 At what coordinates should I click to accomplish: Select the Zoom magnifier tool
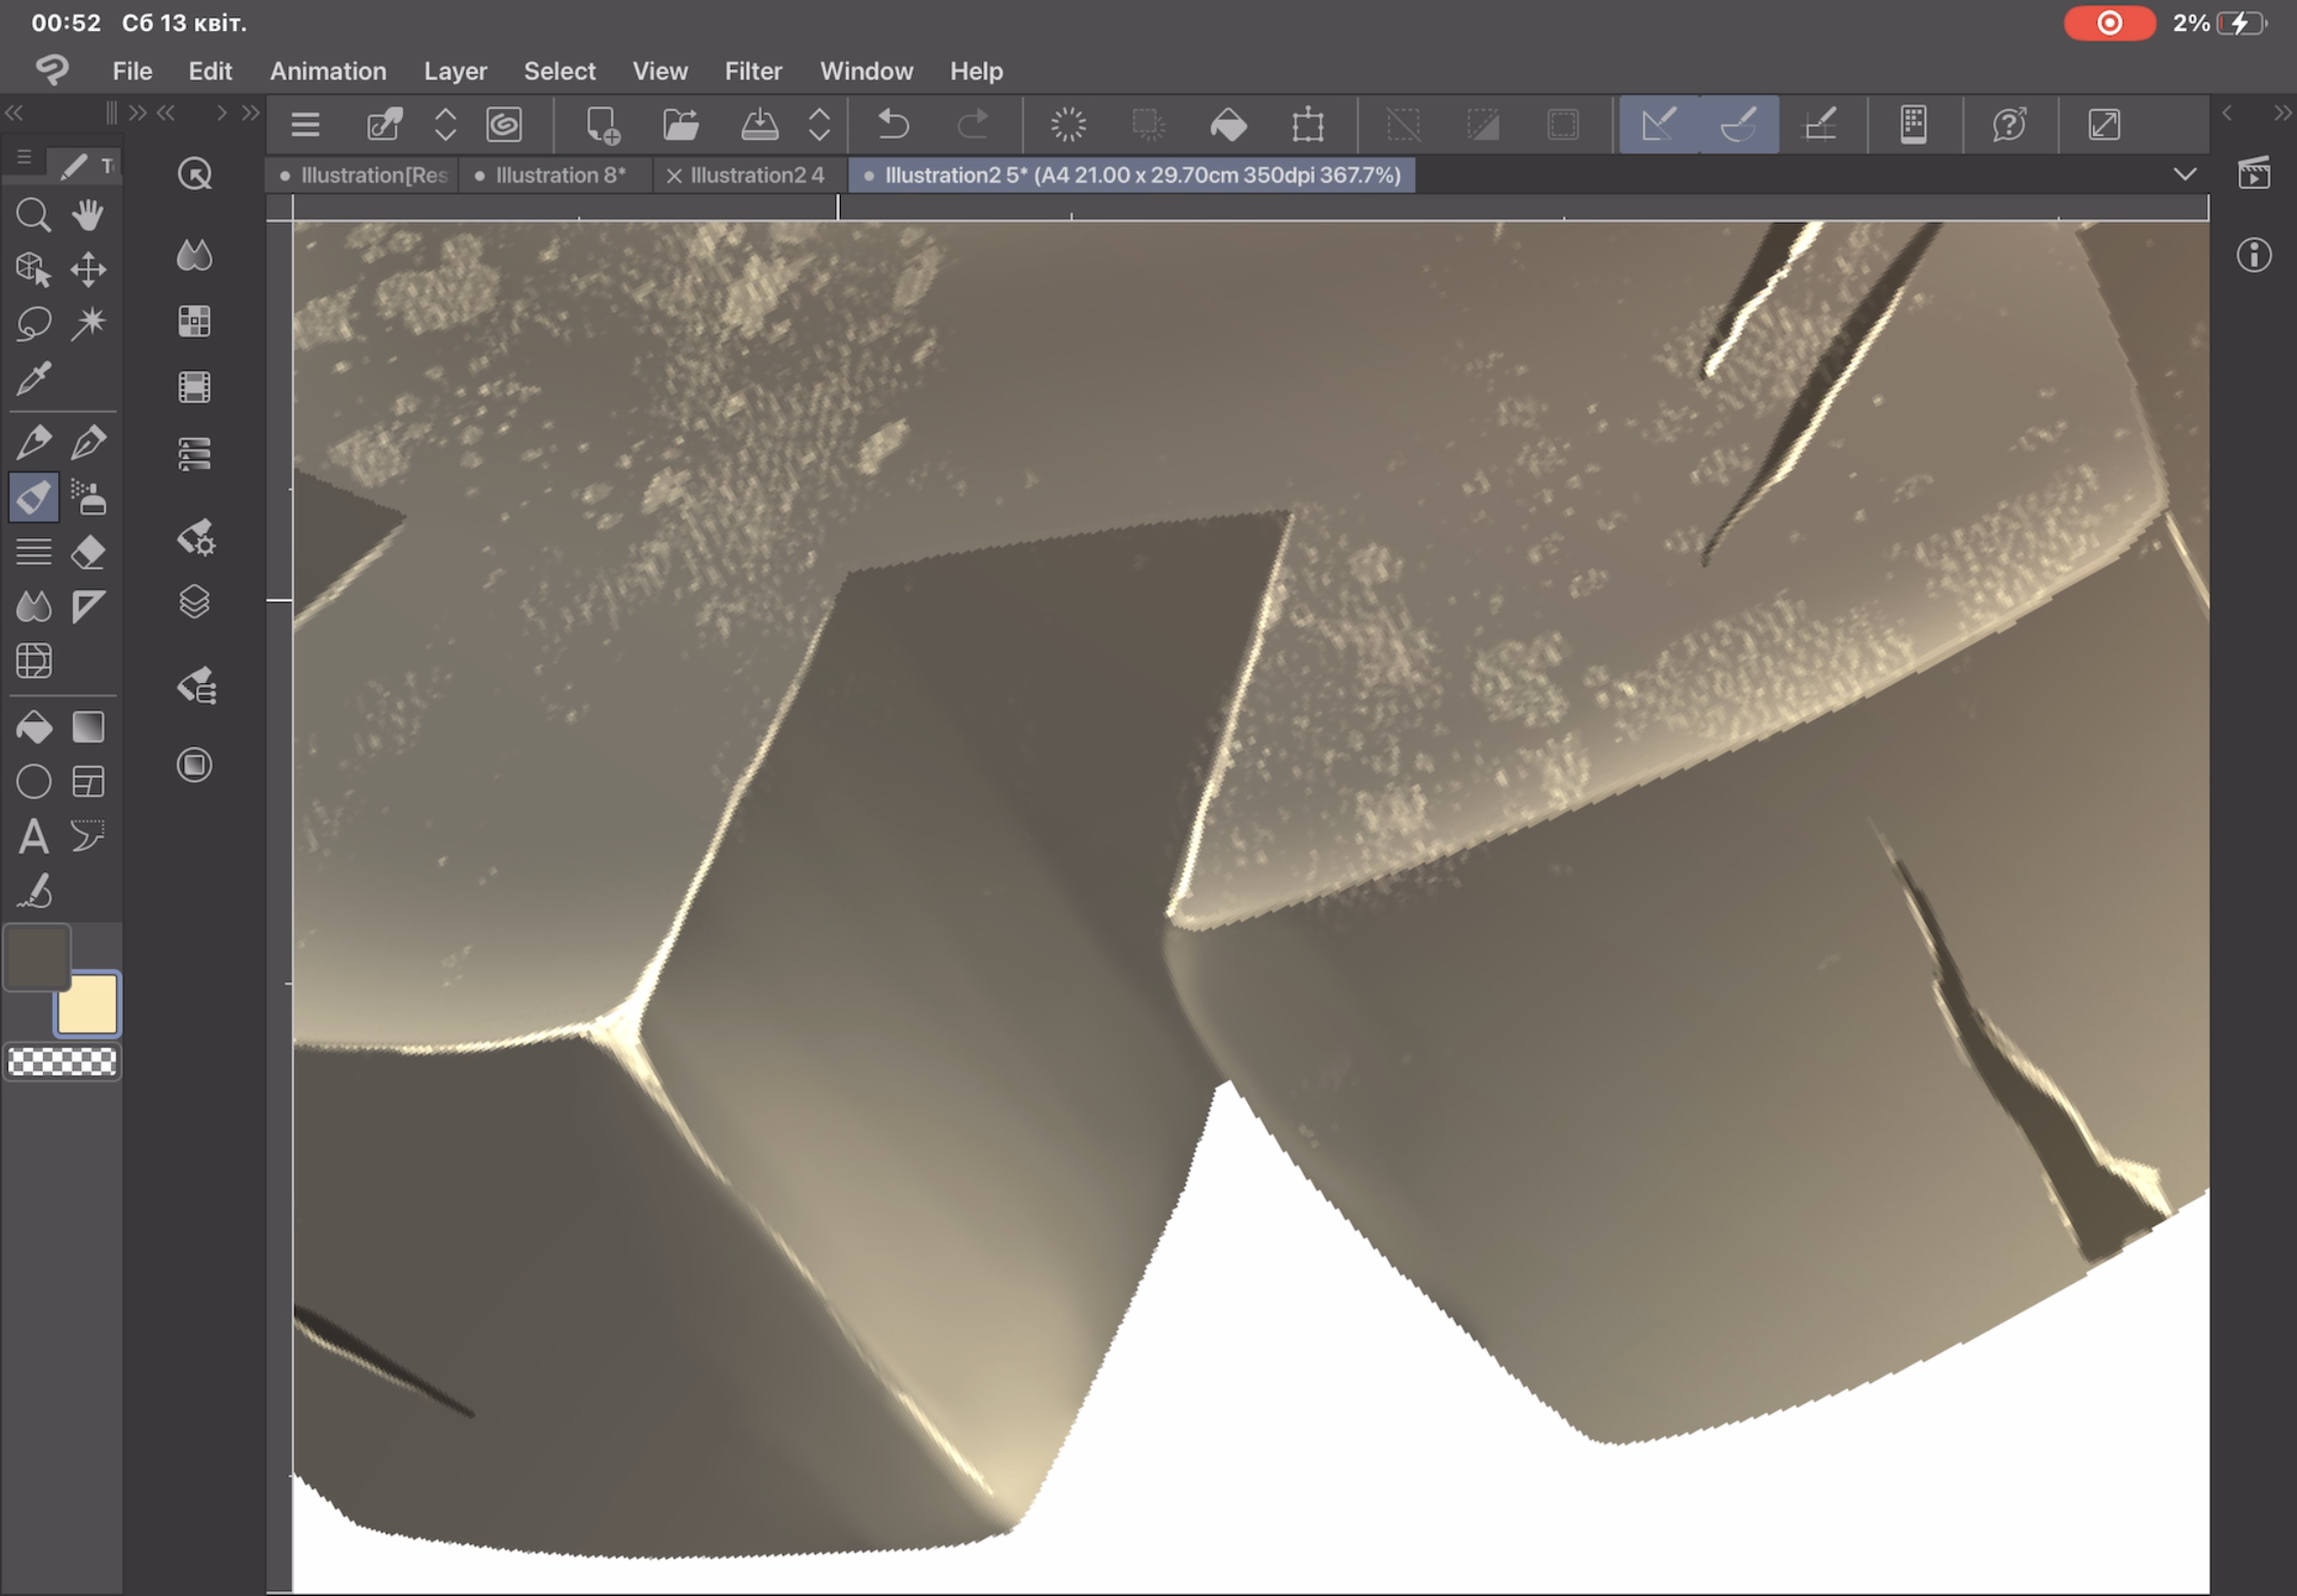tap(33, 215)
